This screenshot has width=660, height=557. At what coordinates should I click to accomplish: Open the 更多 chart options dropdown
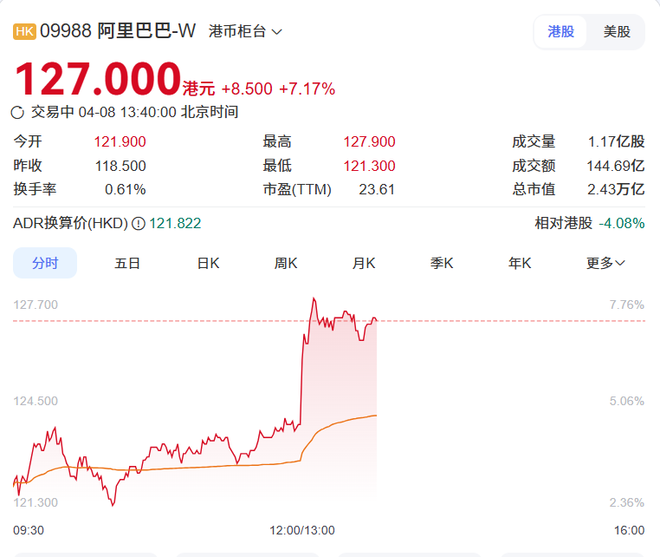click(x=605, y=263)
